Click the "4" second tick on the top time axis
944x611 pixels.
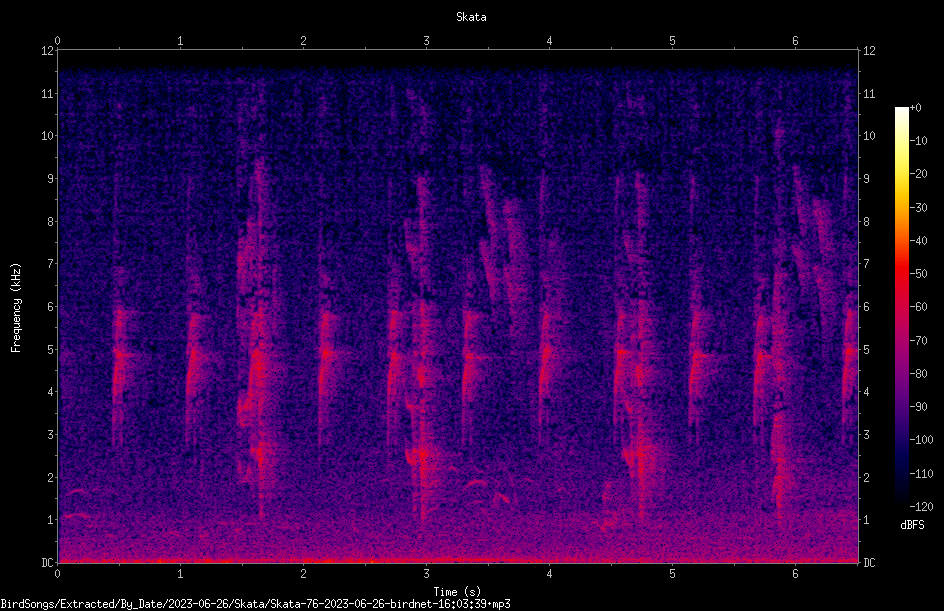[549, 41]
